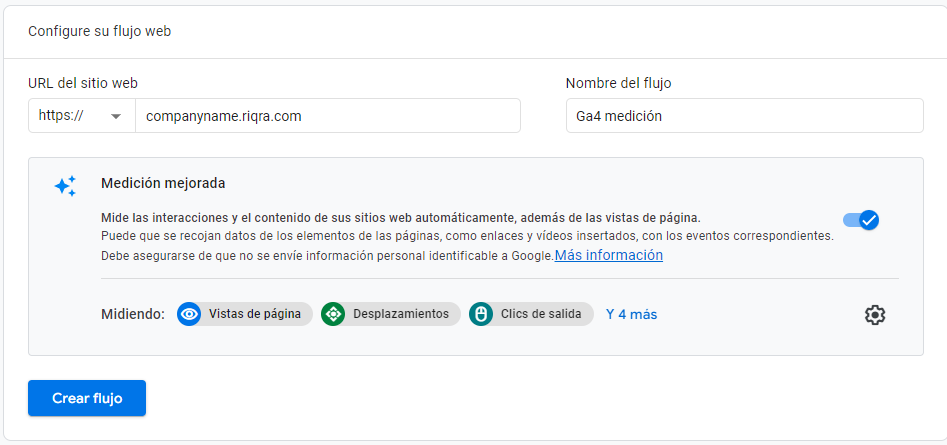
Task: Click the Medición mejorada sparkle icon
Action: (x=65, y=186)
